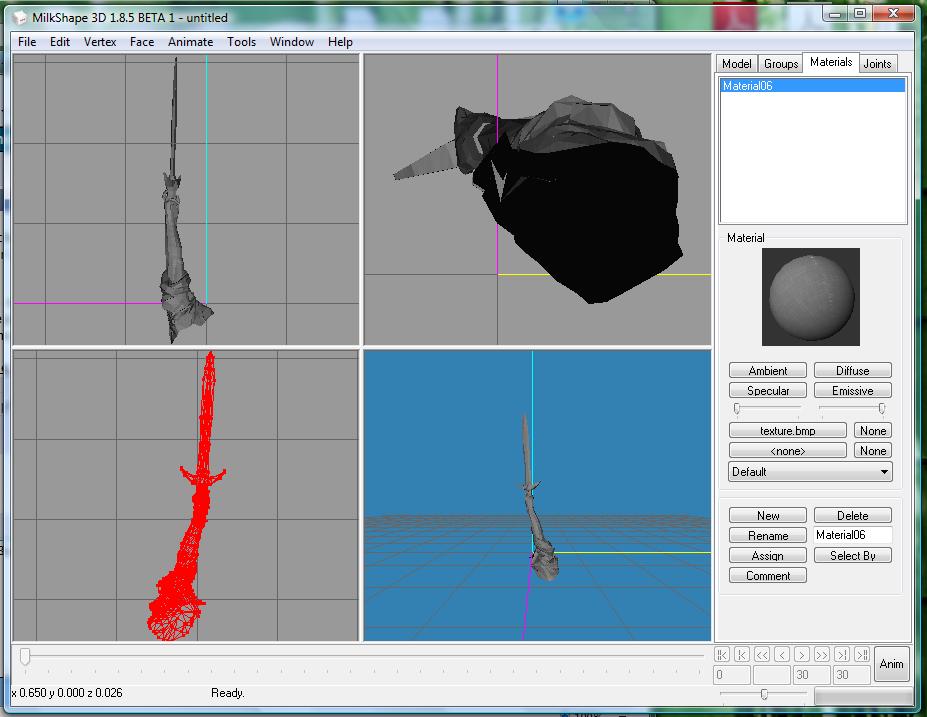Screen dimensions: 927x717
Task: Click the Assign material button
Action: pyautogui.click(x=767, y=556)
